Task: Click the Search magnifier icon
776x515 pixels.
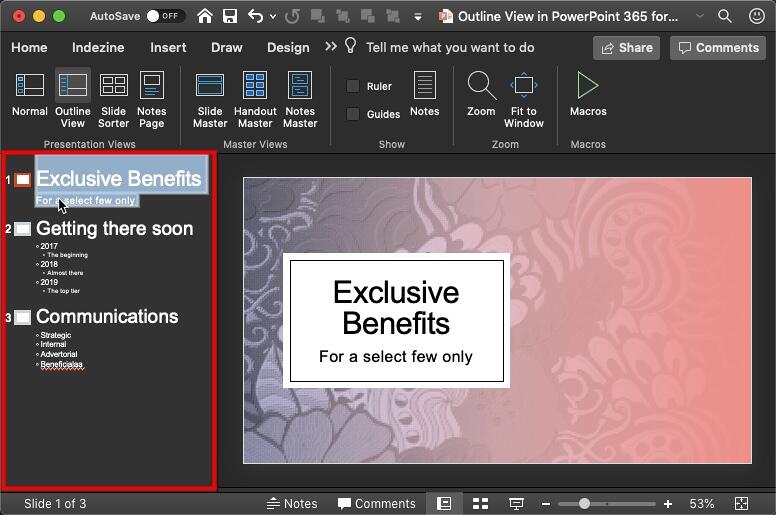Action: [x=725, y=16]
